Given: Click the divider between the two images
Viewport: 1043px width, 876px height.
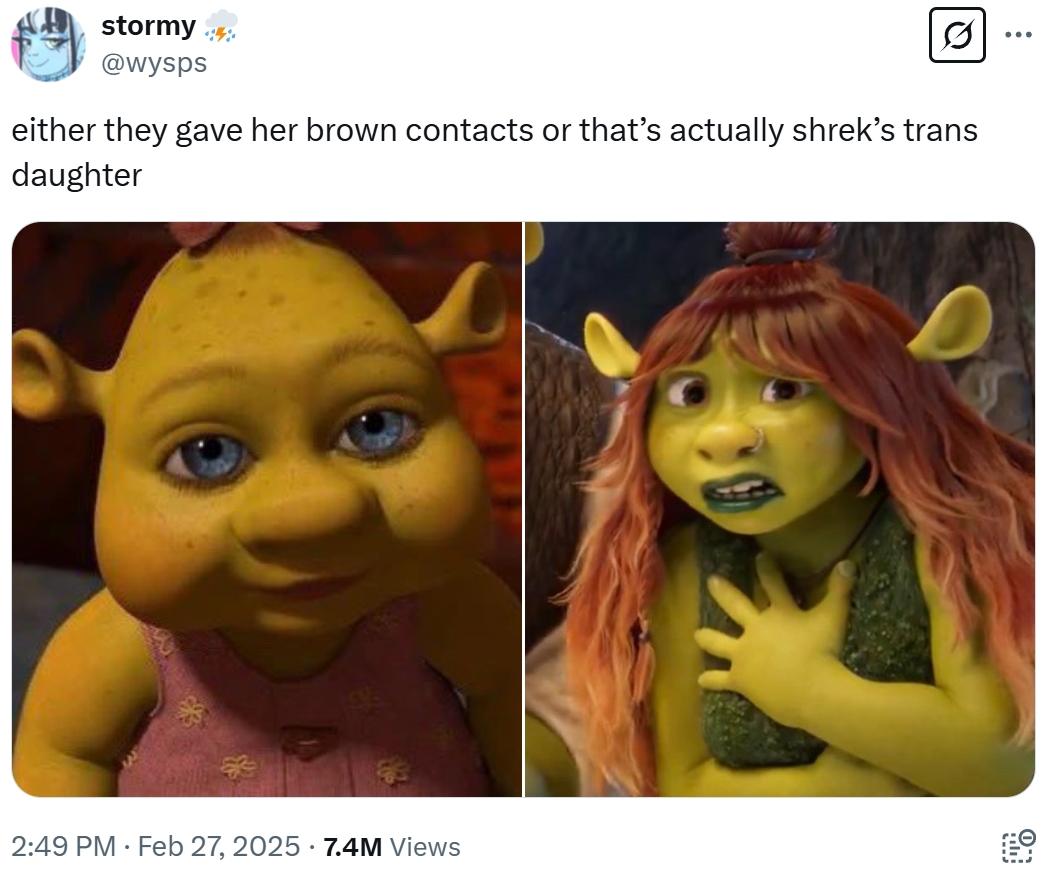Looking at the screenshot, I should click(x=523, y=509).
